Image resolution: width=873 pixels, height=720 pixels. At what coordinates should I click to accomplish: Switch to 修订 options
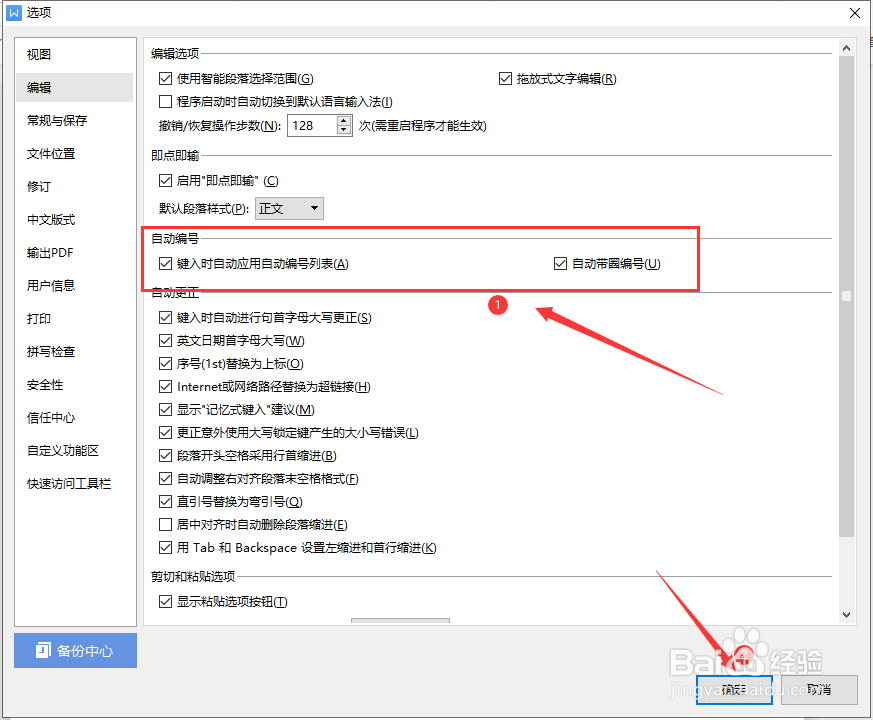39,187
